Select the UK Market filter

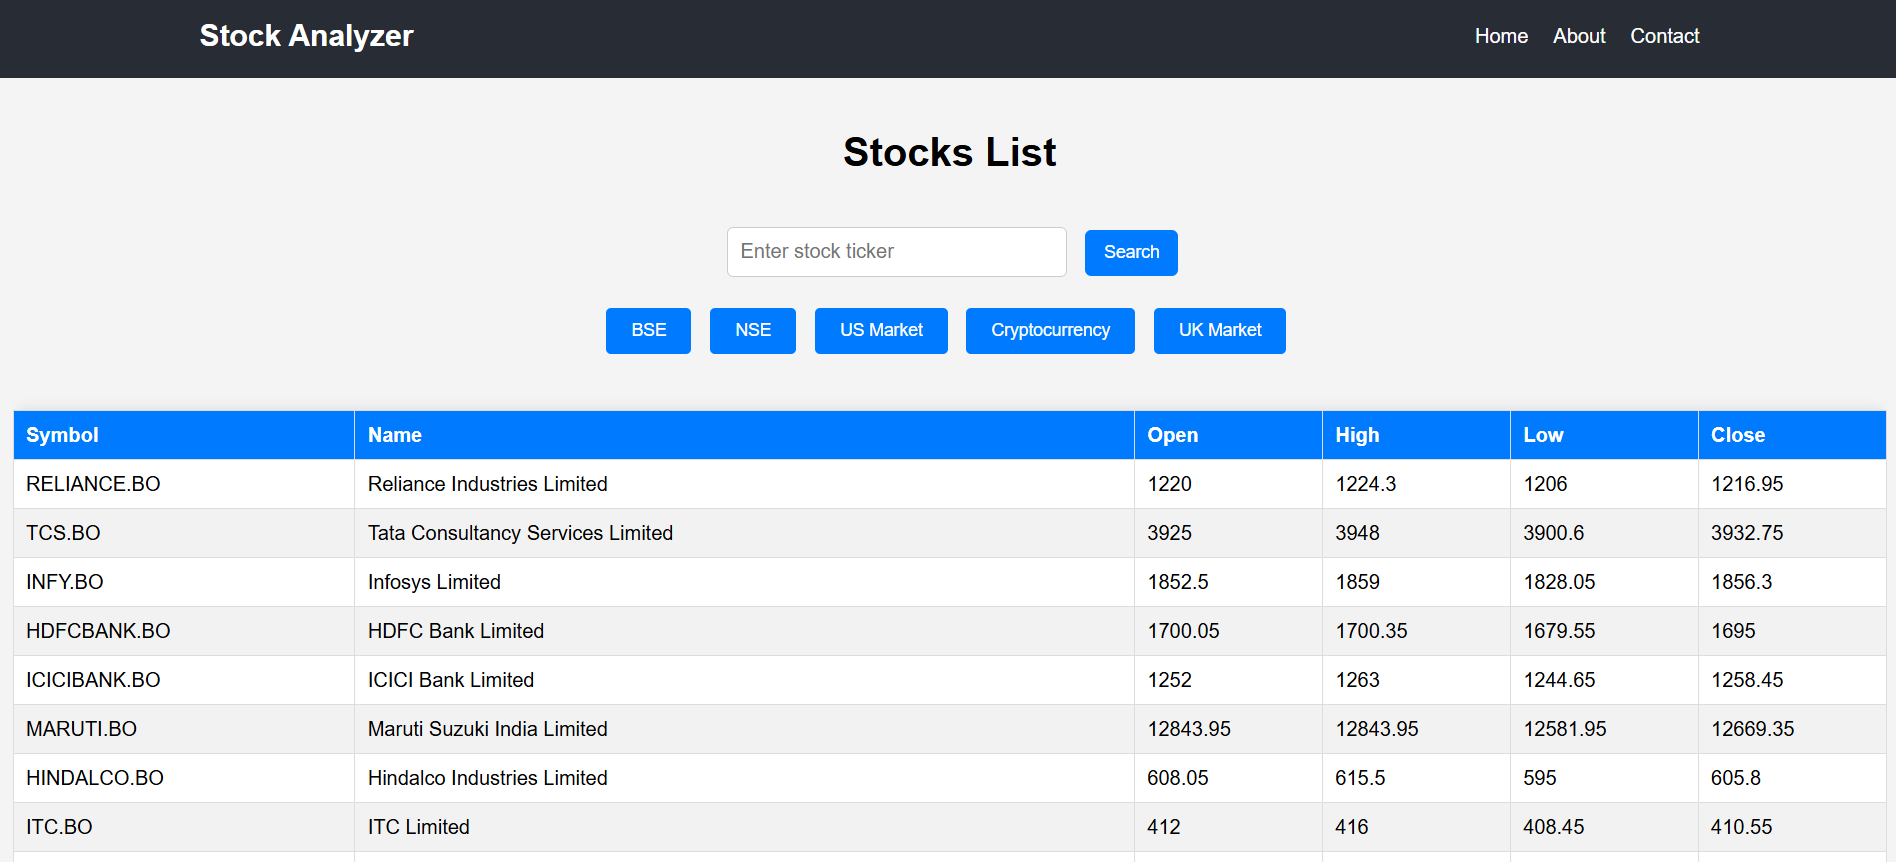click(x=1220, y=331)
